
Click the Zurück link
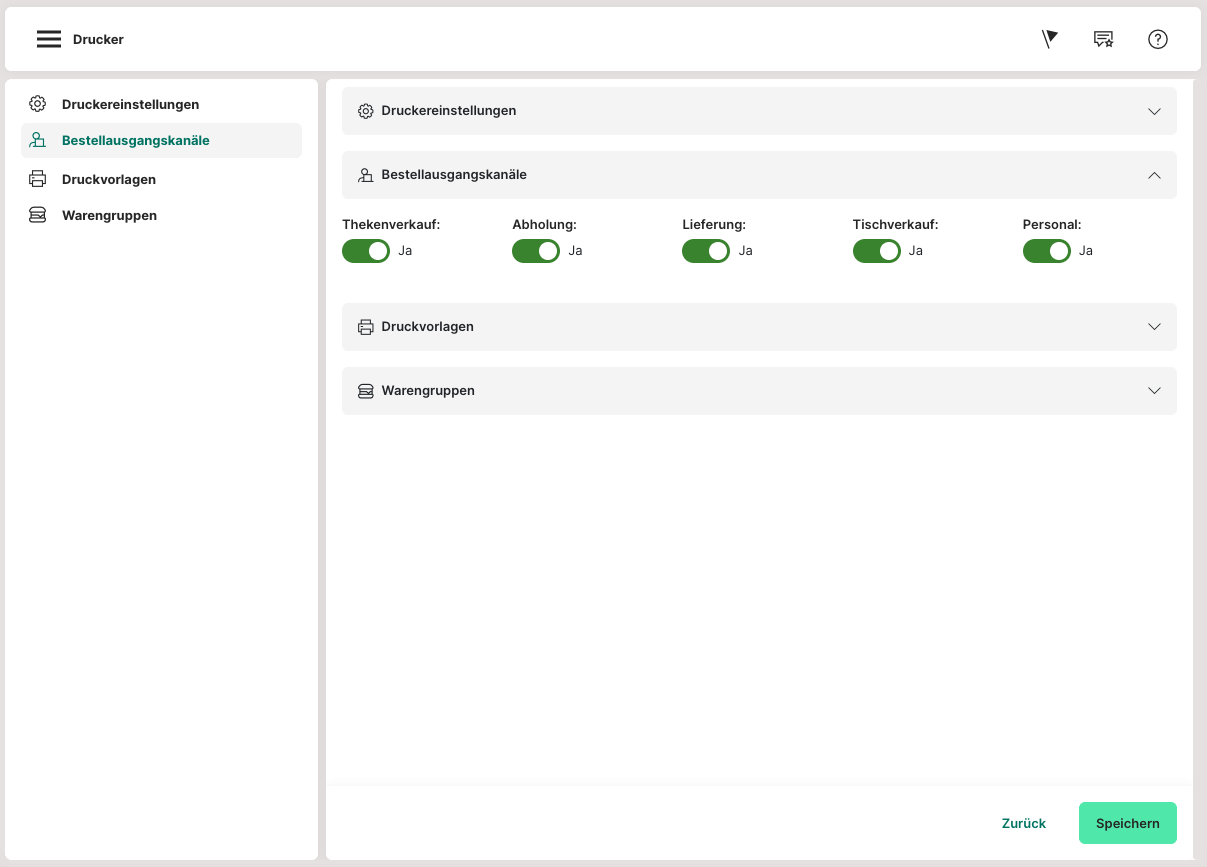tap(1023, 823)
